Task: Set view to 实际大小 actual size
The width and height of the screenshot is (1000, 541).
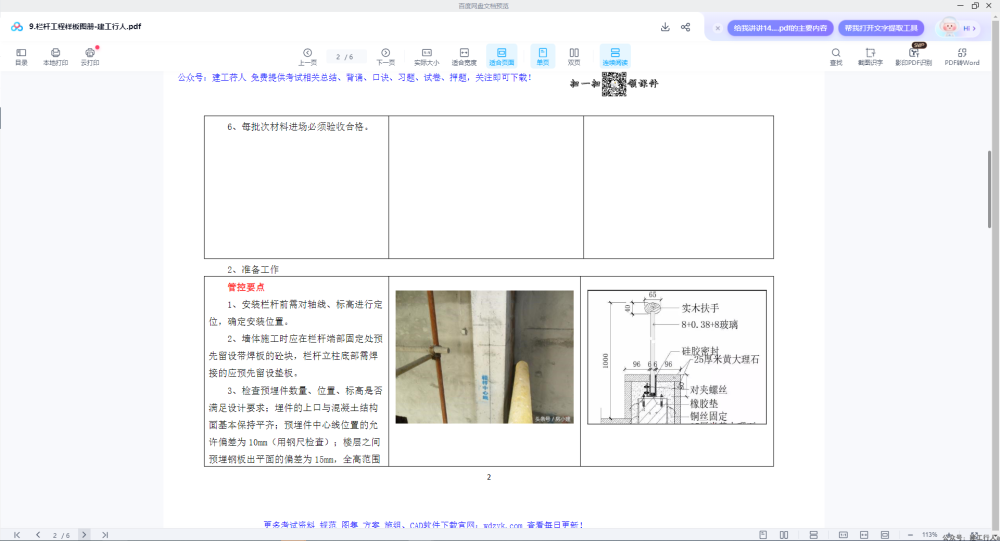Action: (x=427, y=56)
